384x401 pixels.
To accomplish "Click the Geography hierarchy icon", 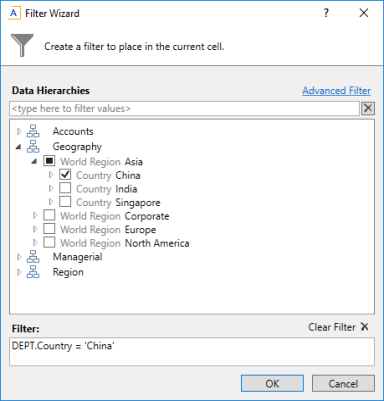I will pyautogui.click(x=33, y=146).
